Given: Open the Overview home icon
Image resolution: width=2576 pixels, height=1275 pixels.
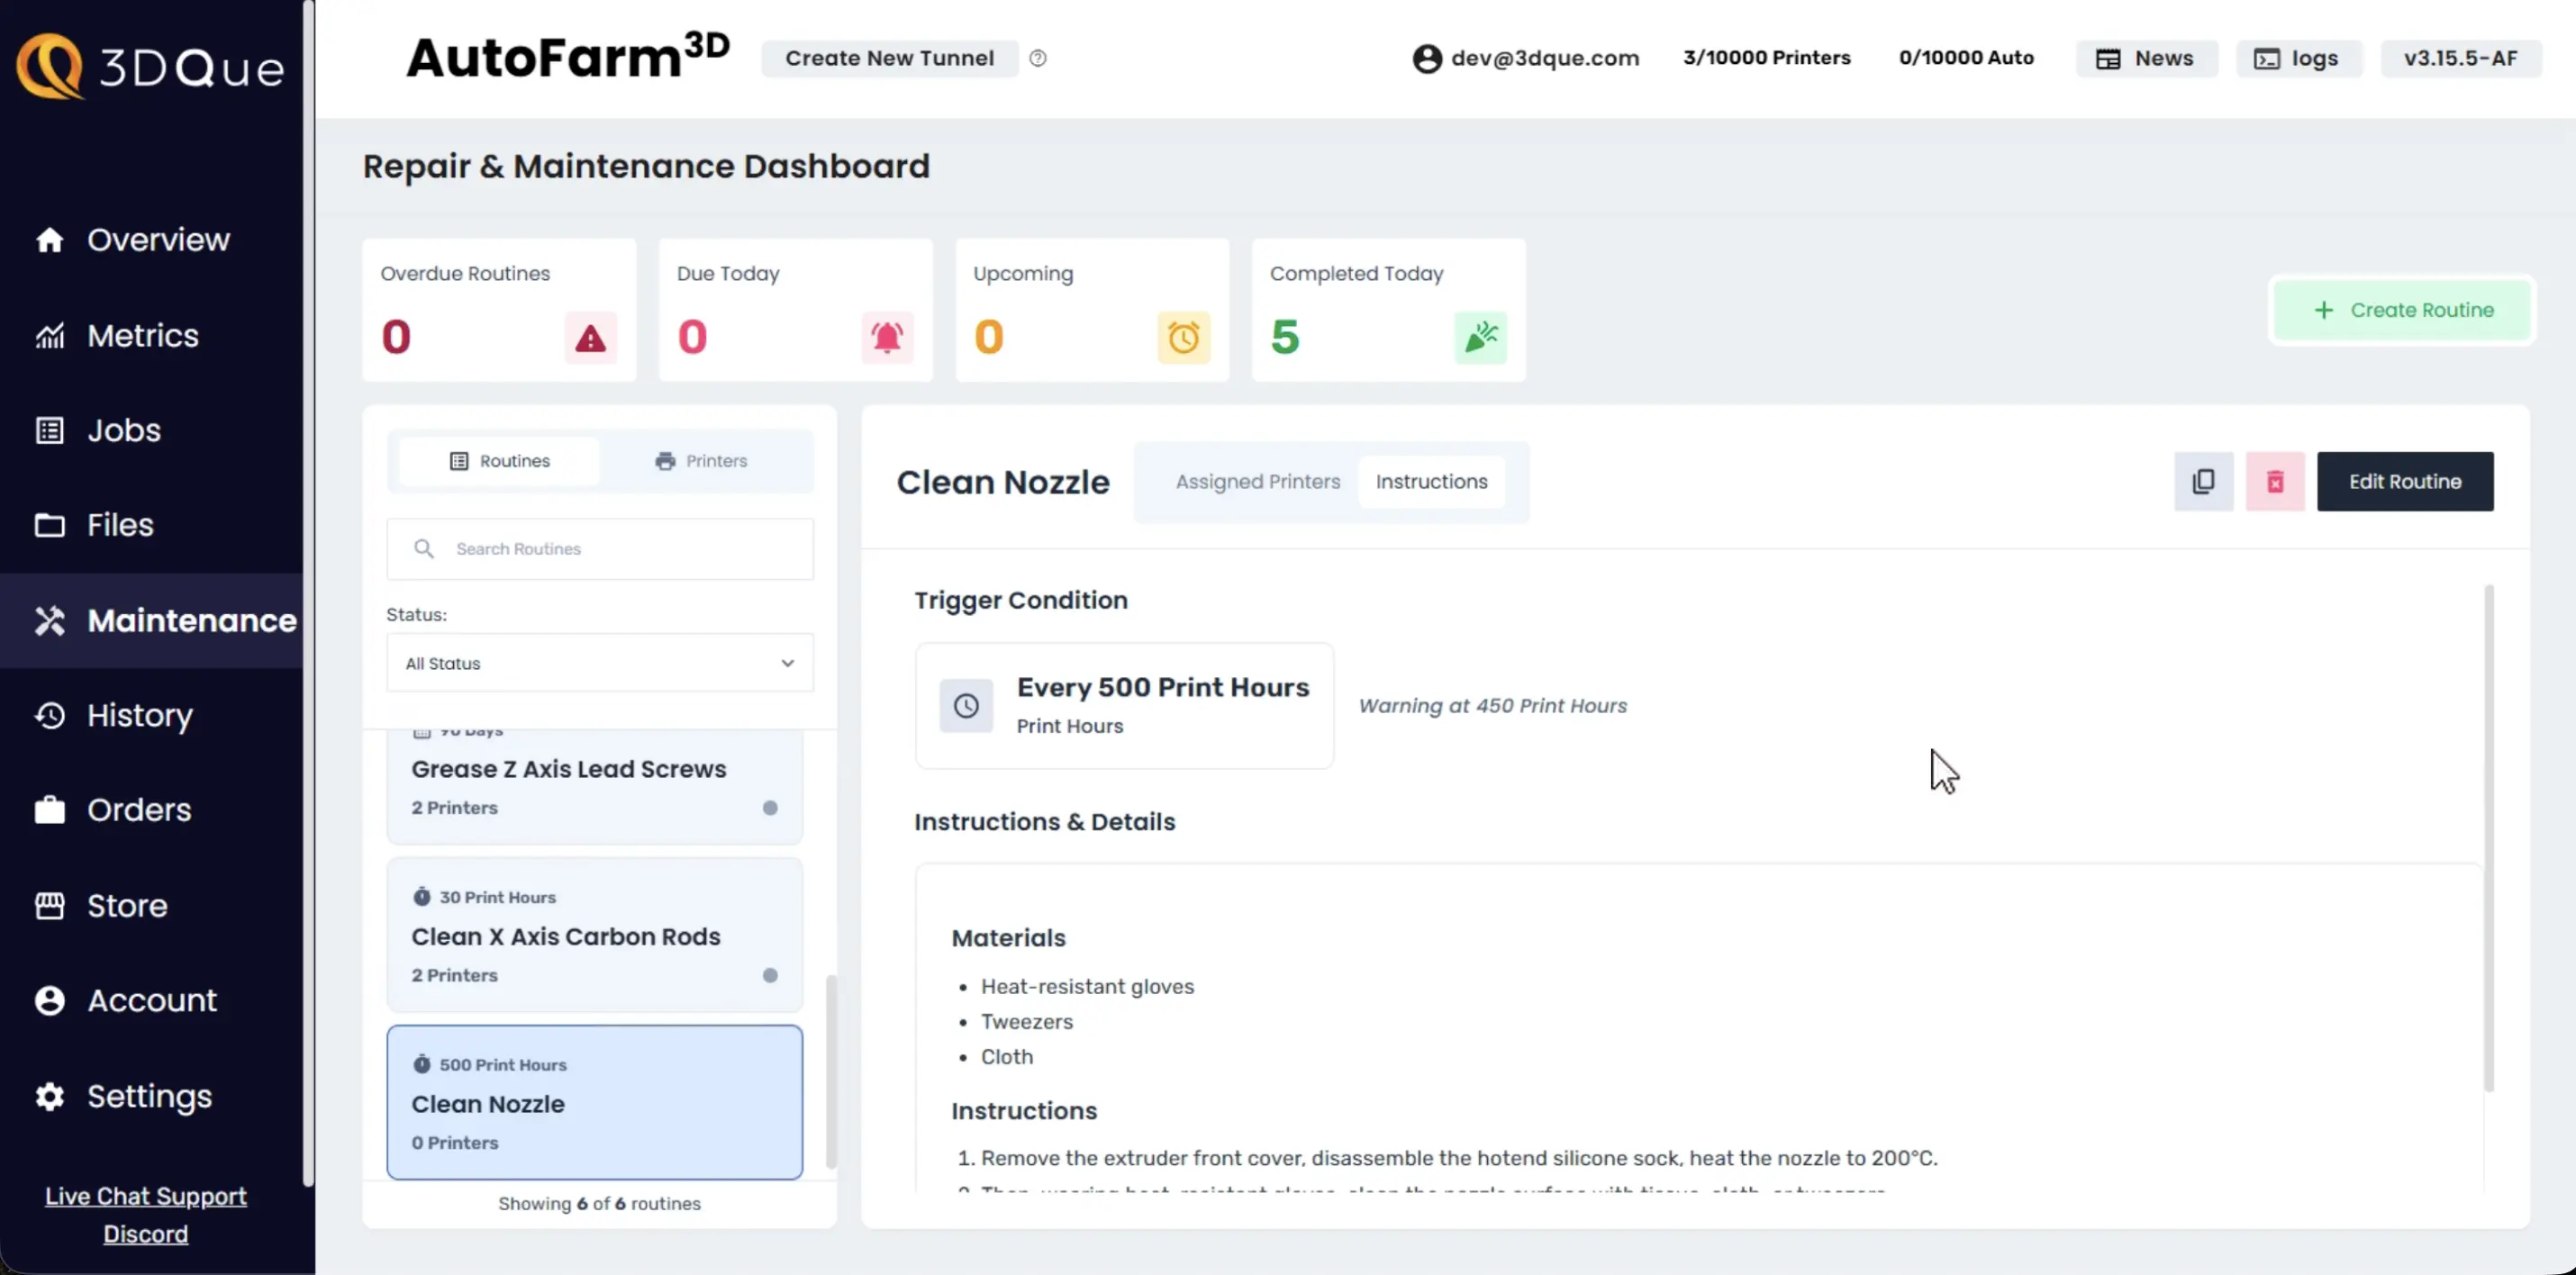Looking at the screenshot, I should tap(50, 240).
